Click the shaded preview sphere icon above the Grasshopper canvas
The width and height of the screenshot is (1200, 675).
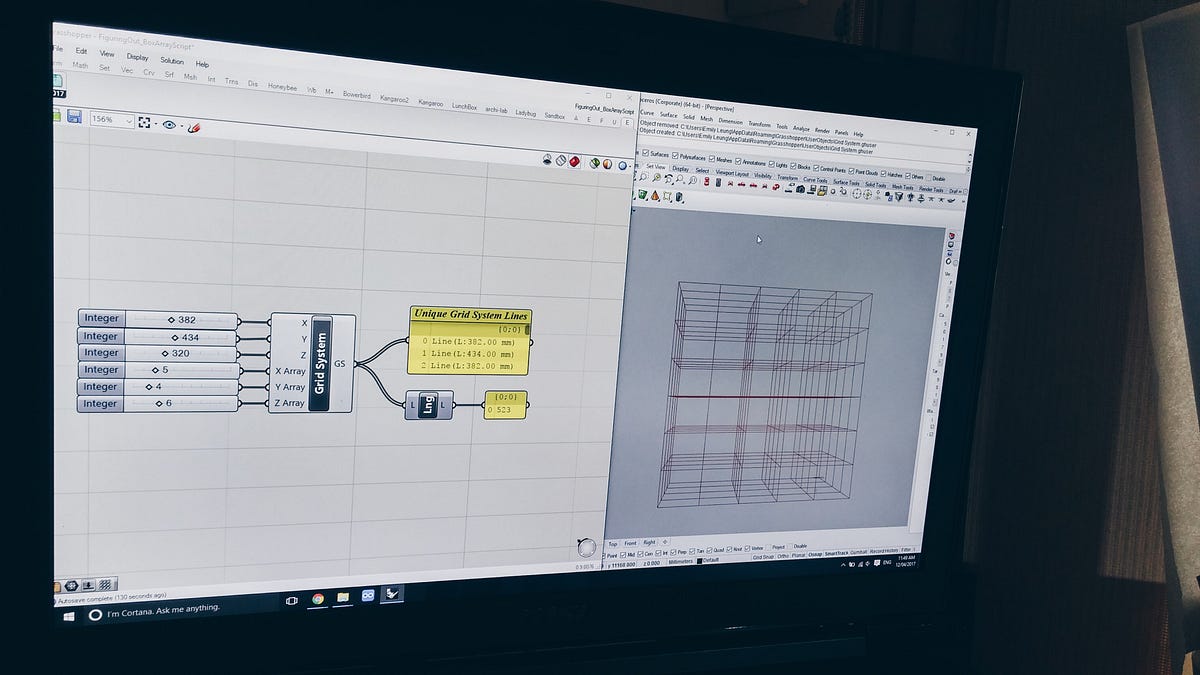(x=607, y=163)
